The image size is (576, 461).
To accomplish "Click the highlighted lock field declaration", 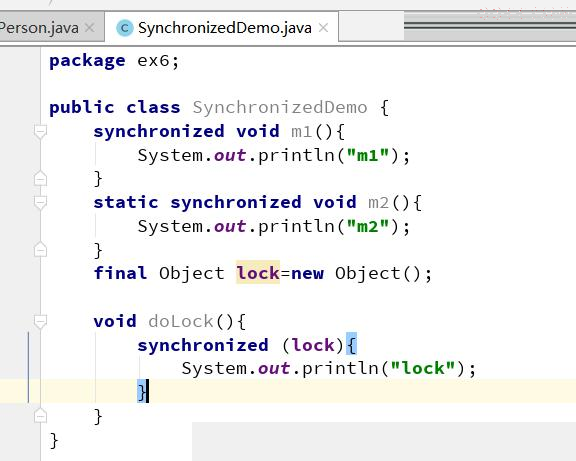I will click(258, 273).
